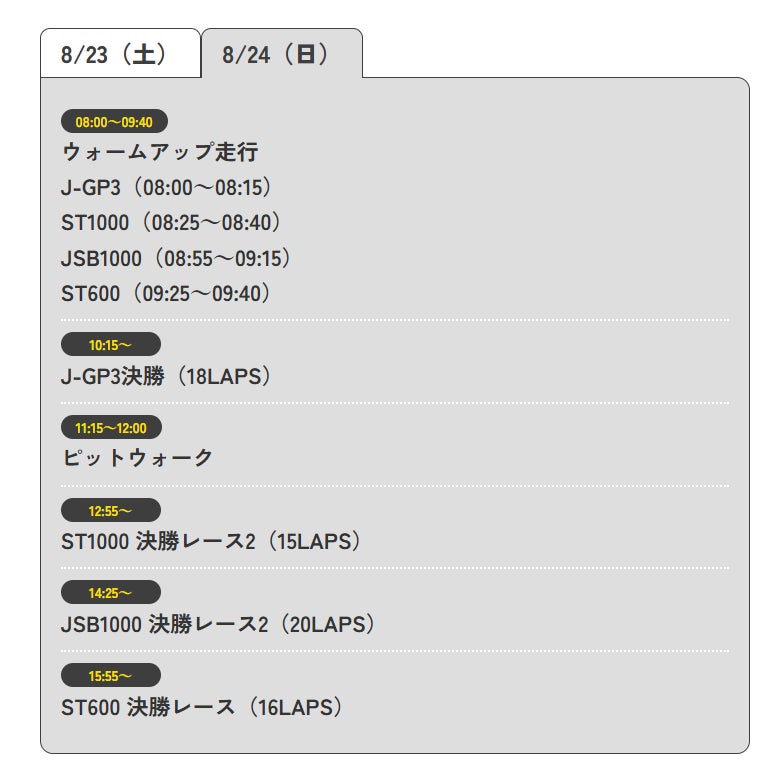Click the ピットウォーク entry
This screenshot has height=770, width=770.
tap(137, 458)
